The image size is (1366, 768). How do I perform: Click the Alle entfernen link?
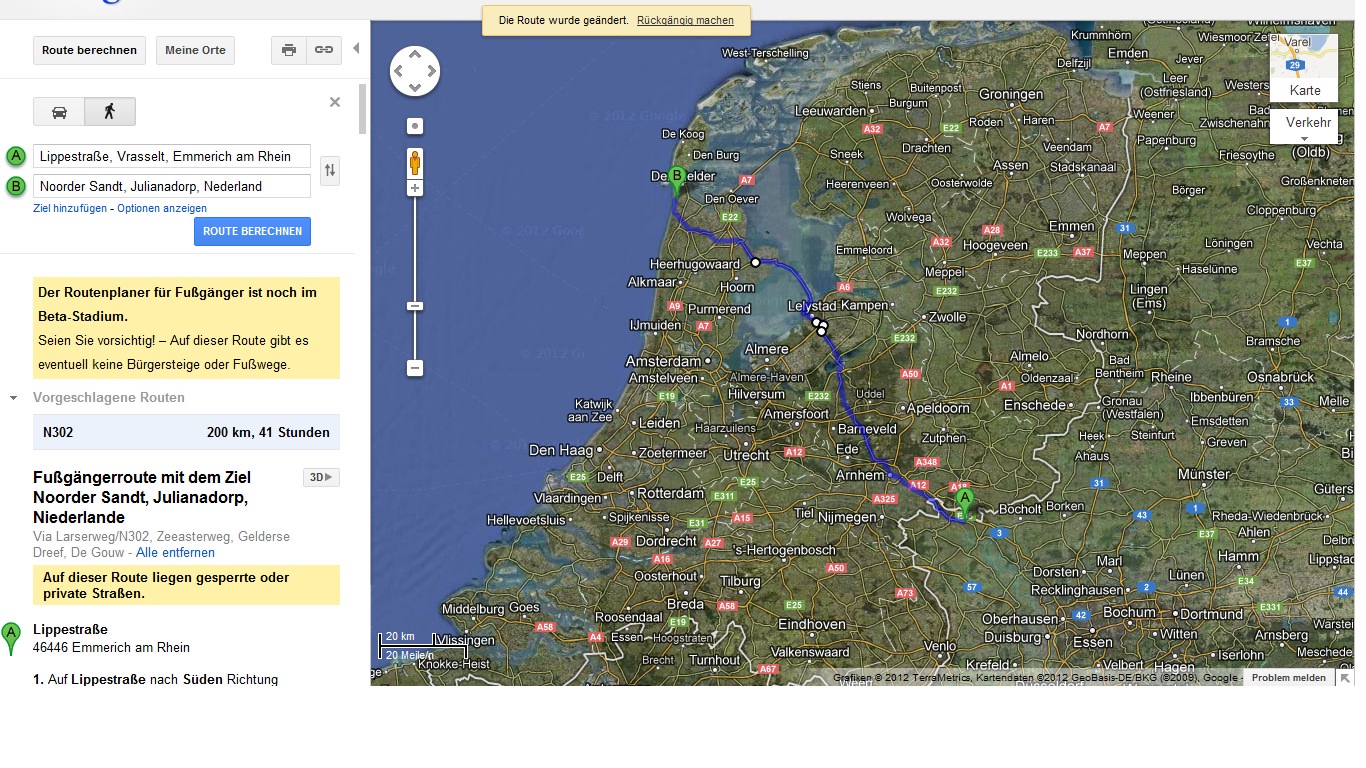pos(175,552)
